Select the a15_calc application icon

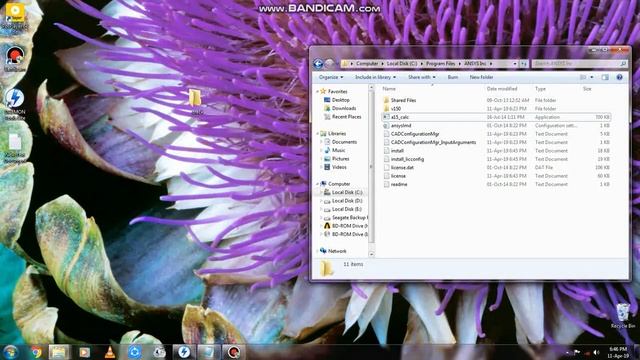(386, 117)
